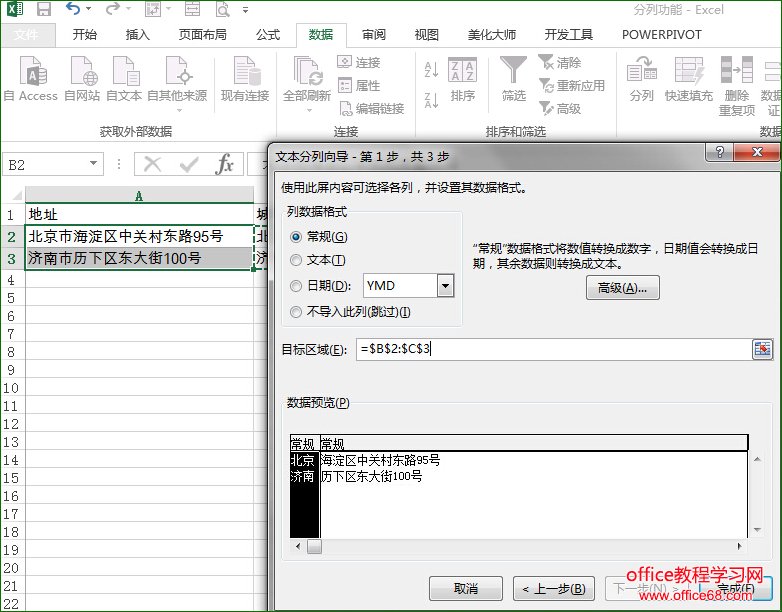Click the 自网站 import icon
782x612 pixels.
pyautogui.click(x=82, y=74)
